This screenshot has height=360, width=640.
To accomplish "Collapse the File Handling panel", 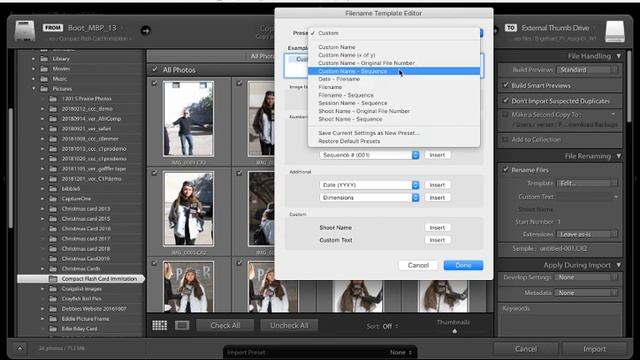I will click(619, 56).
